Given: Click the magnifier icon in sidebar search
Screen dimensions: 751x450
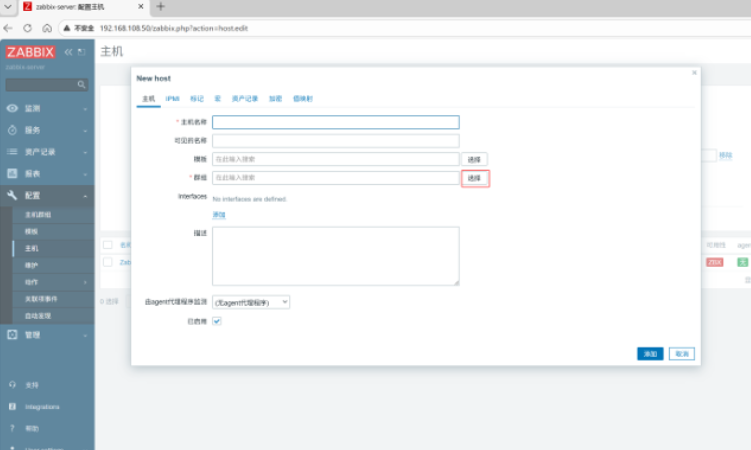Looking at the screenshot, I should [81, 85].
